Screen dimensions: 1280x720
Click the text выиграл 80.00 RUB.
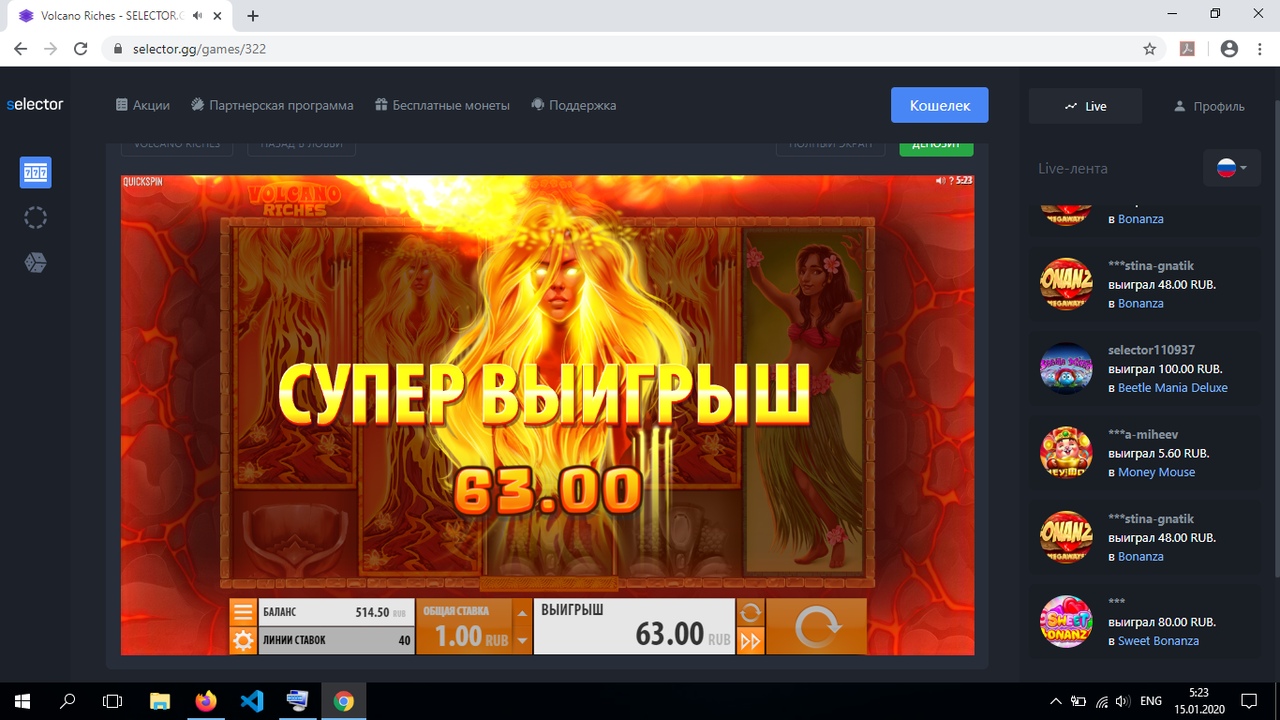[x=1162, y=622]
